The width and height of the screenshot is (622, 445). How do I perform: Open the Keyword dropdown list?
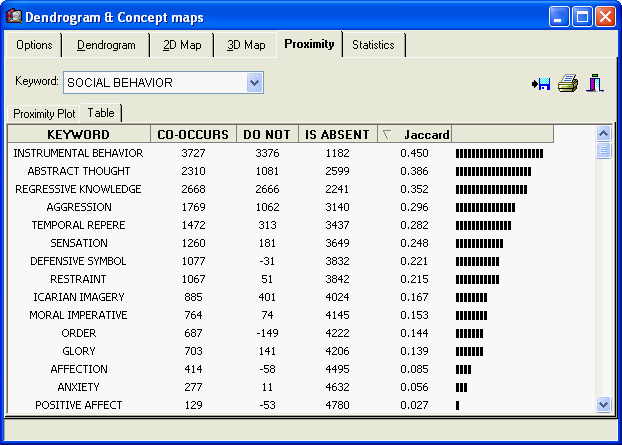(254, 82)
